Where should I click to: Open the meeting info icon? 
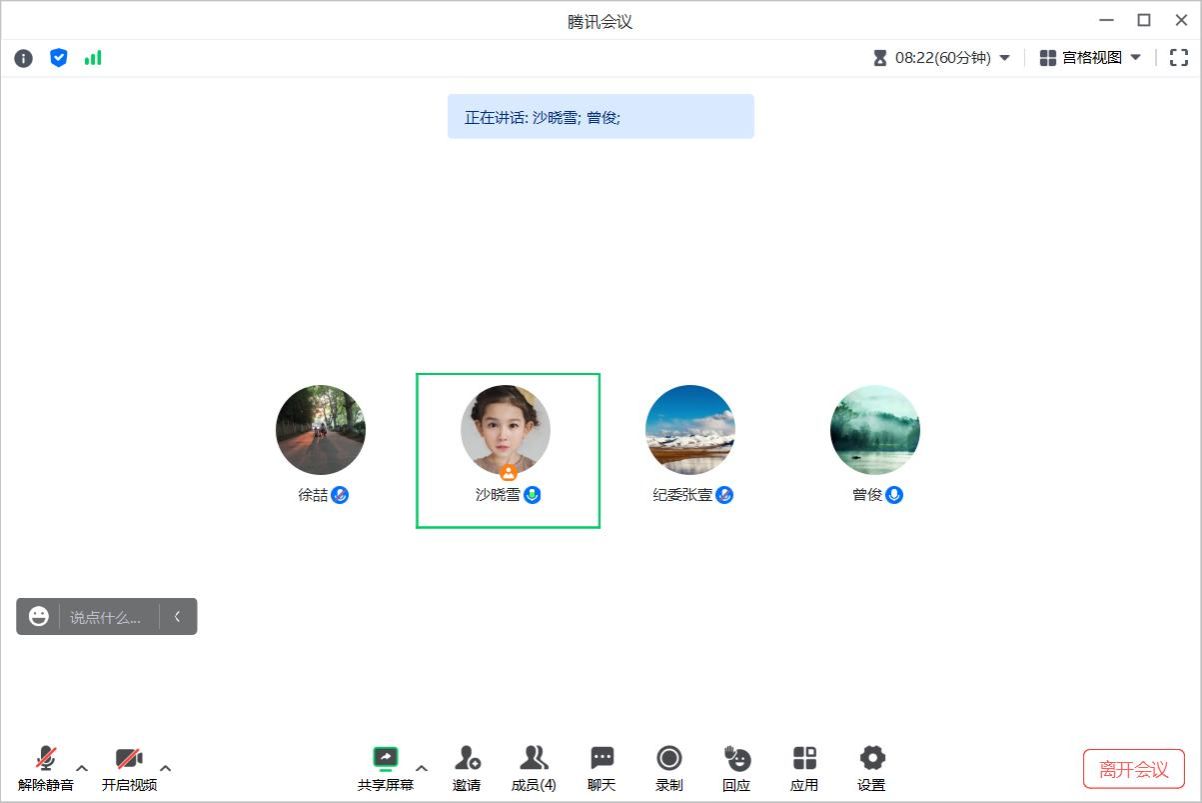point(23,58)
